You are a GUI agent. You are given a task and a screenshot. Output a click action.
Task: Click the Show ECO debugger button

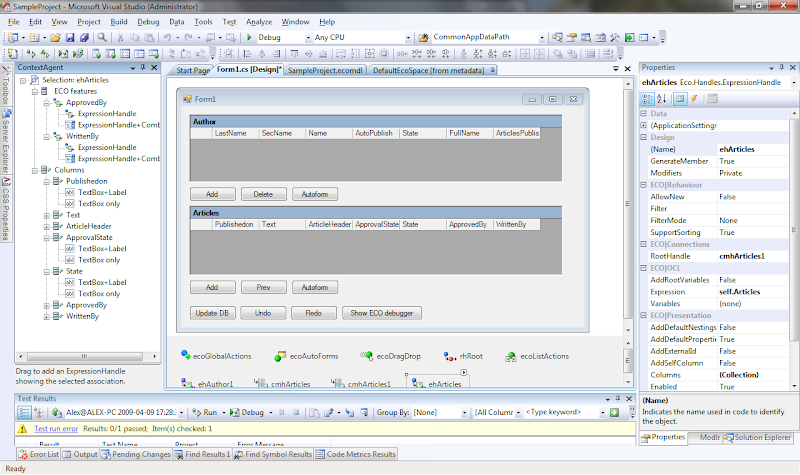(x=383, y=313)
